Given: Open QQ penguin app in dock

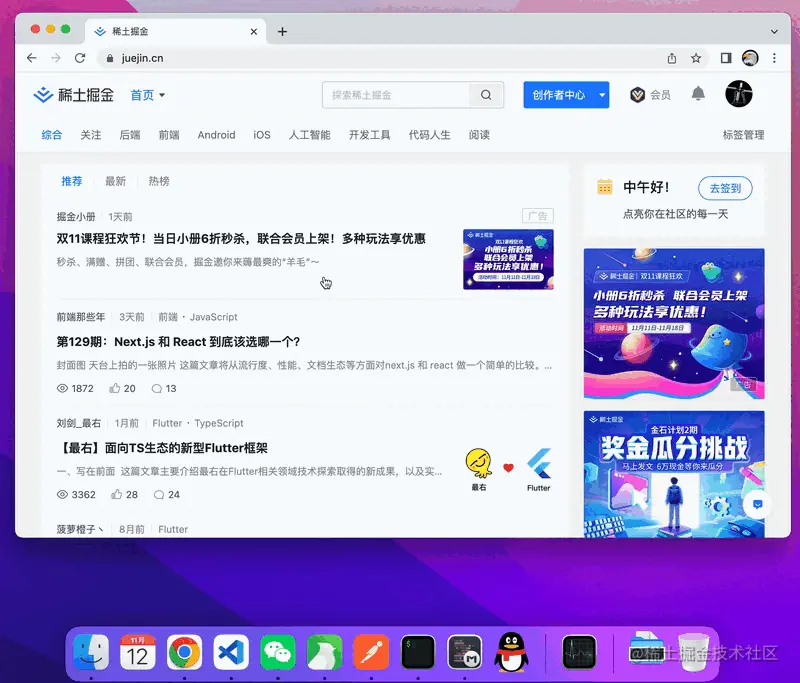Looking at the screenshot, I should (x=511, y=652).
